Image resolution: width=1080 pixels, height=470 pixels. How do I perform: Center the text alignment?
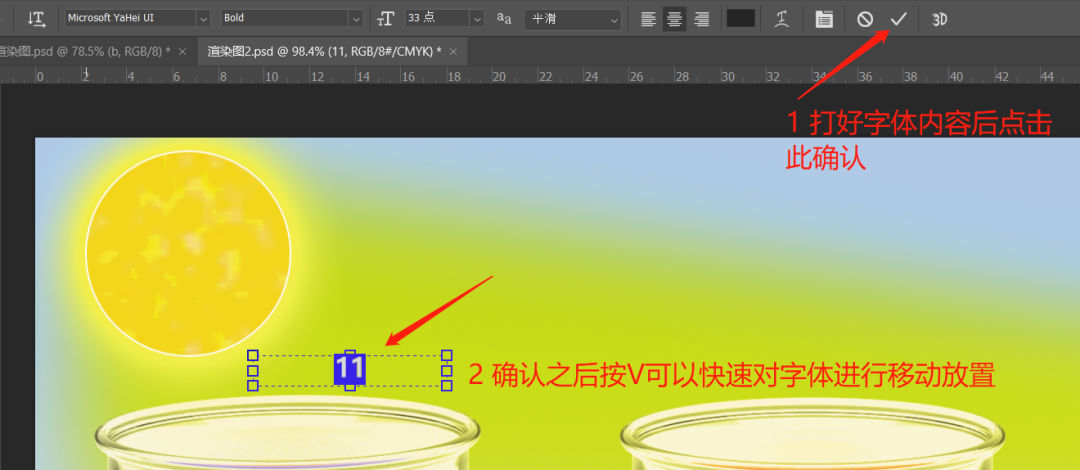coord(674,19)
